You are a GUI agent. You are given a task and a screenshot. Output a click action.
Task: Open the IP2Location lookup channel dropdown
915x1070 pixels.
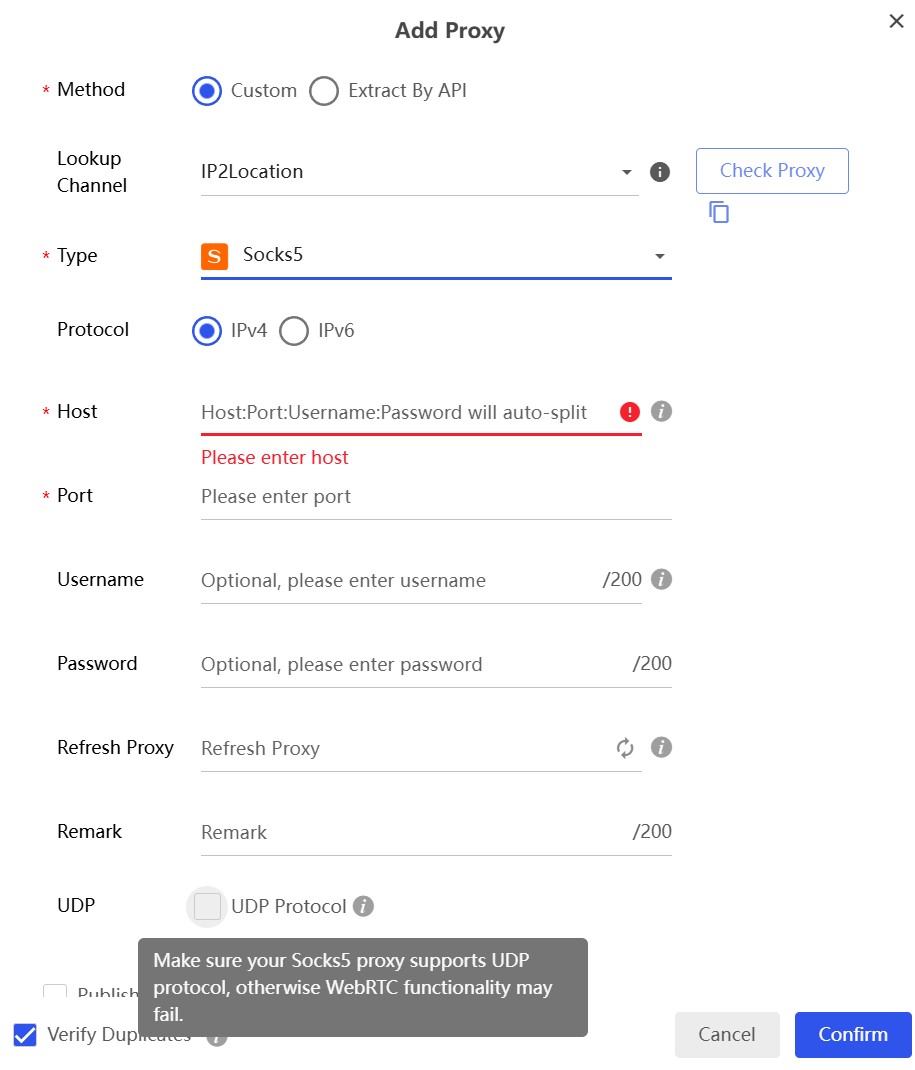(420, 172)
